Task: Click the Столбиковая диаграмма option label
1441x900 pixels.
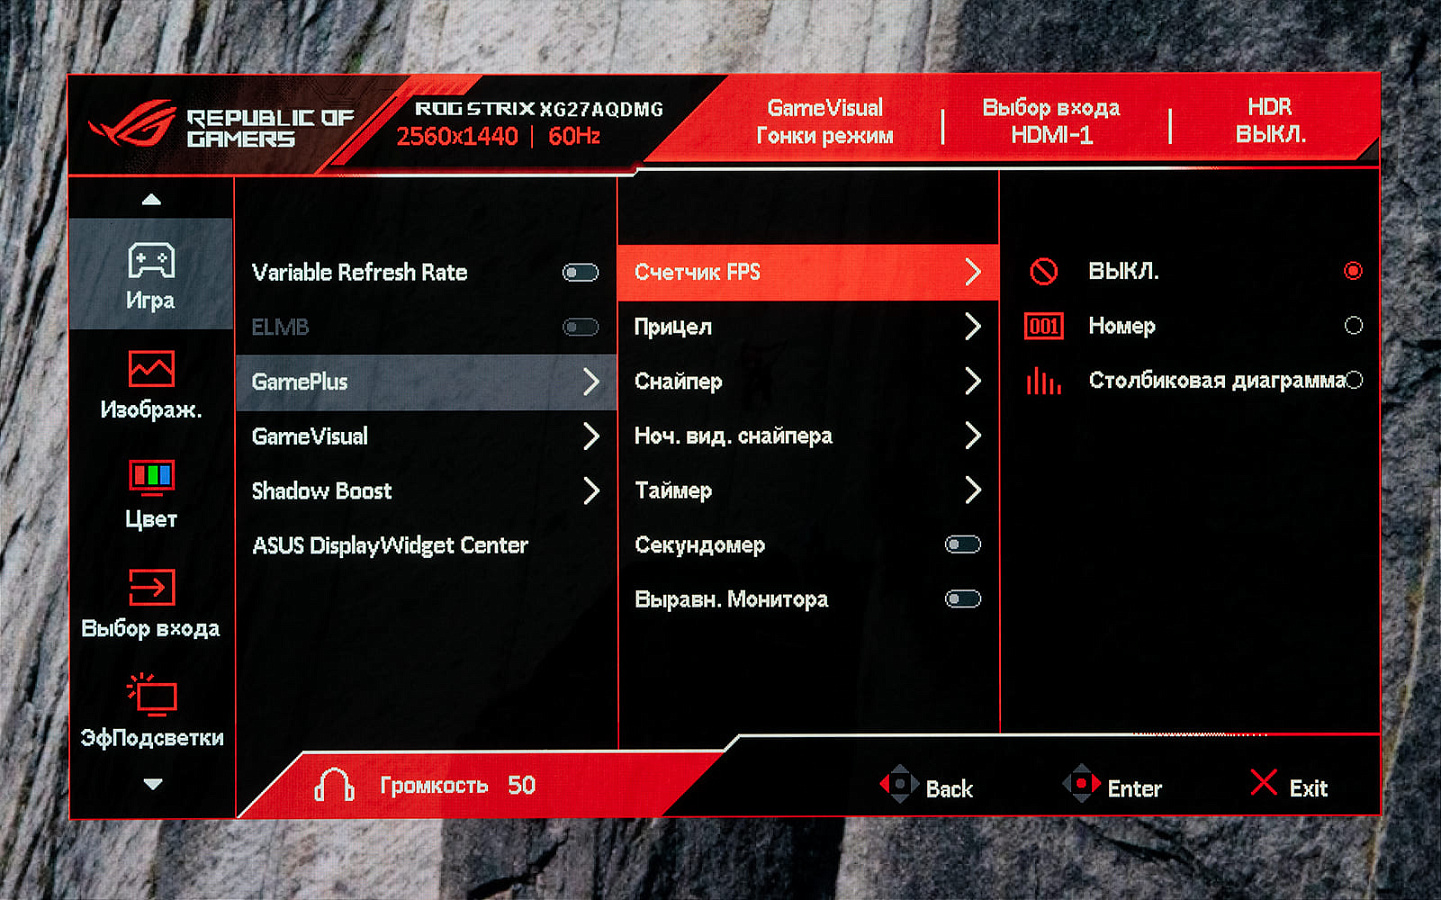Action: tap(1216, 381)
